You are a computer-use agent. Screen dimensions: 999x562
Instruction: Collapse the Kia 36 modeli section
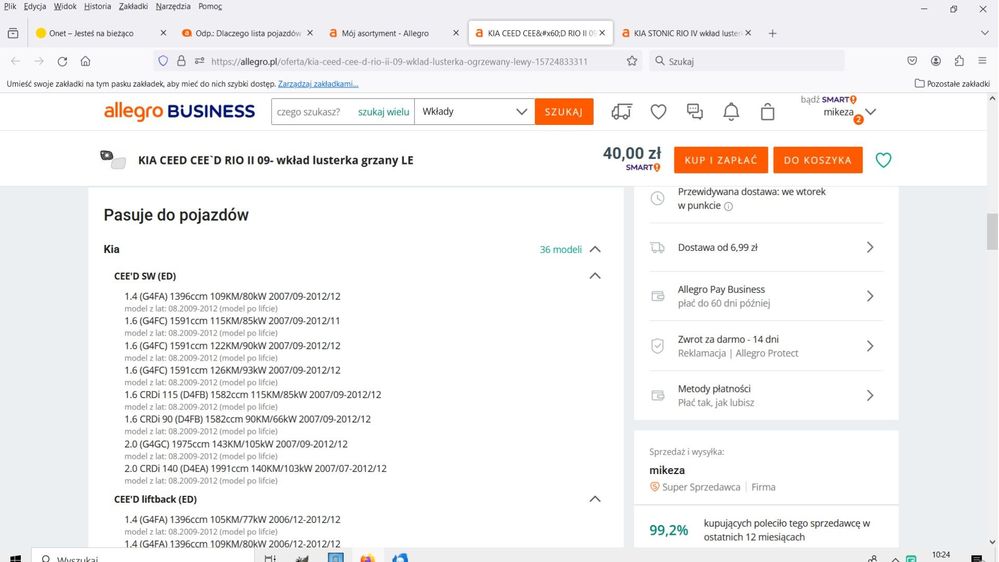tap(595, 249)
